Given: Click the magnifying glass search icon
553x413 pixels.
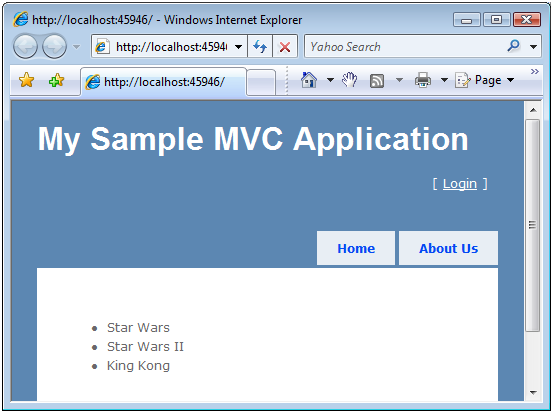Looking at the screenshot, I should [514, 46].
